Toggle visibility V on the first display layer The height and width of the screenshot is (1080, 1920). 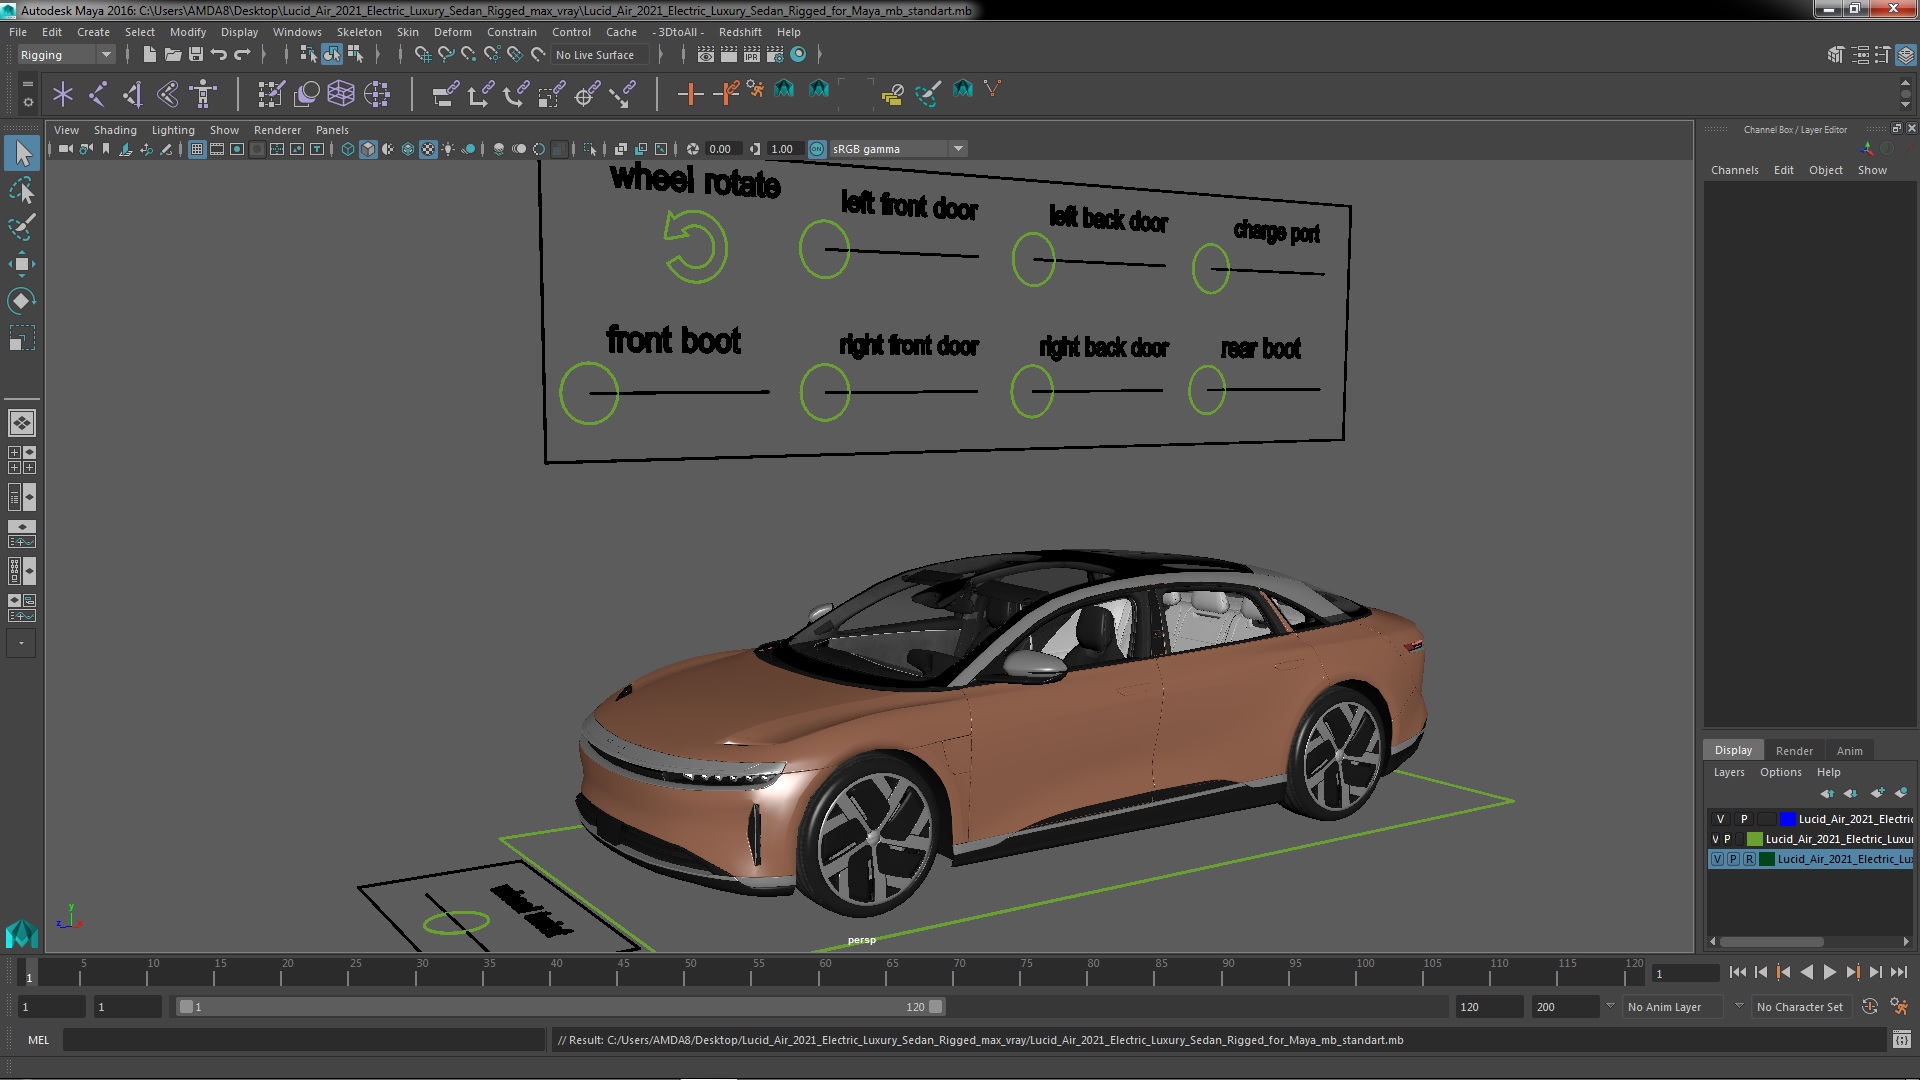1720,819
